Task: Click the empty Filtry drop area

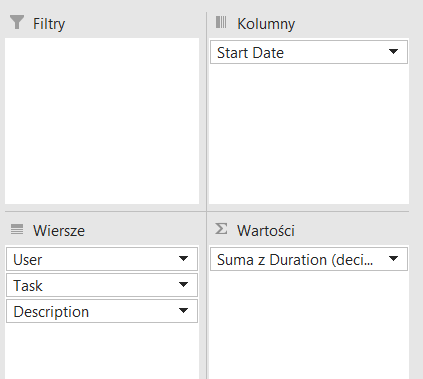Action: pos(102,121)
